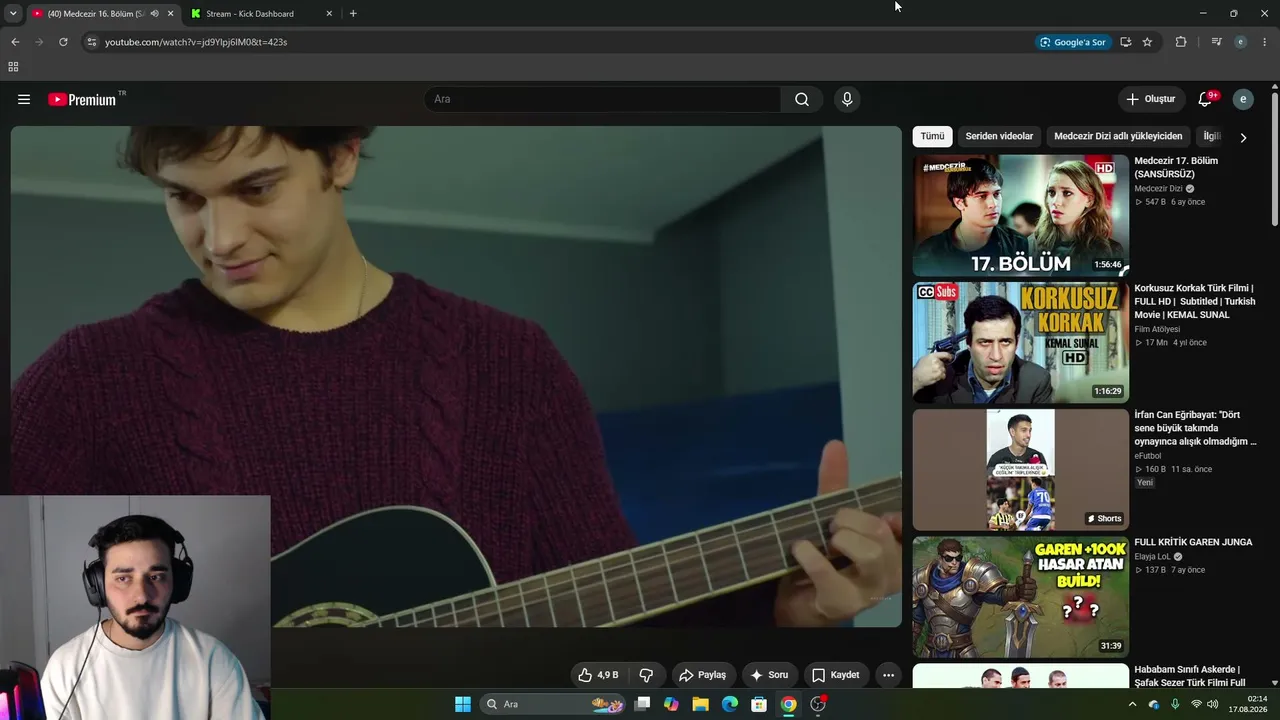This screenshot has height=720, width=1280.
Task: Launch Copilot from the taskbar
Action: [x=671, y=704]
